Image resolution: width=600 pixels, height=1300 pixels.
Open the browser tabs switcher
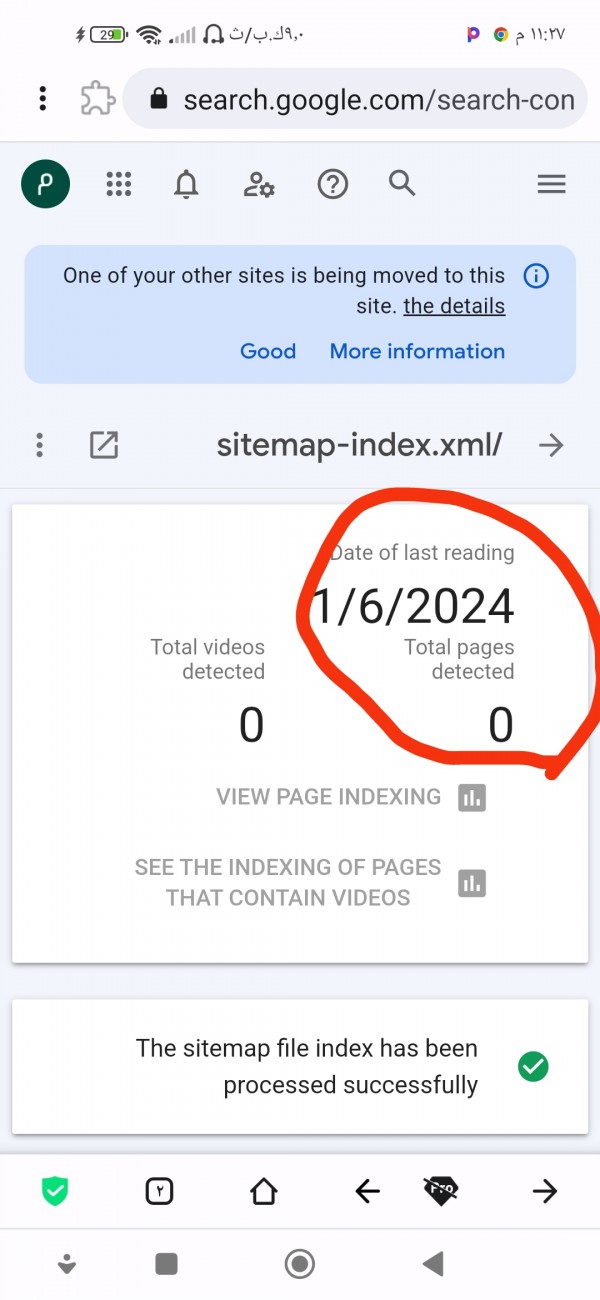(x=160, y=1191)
